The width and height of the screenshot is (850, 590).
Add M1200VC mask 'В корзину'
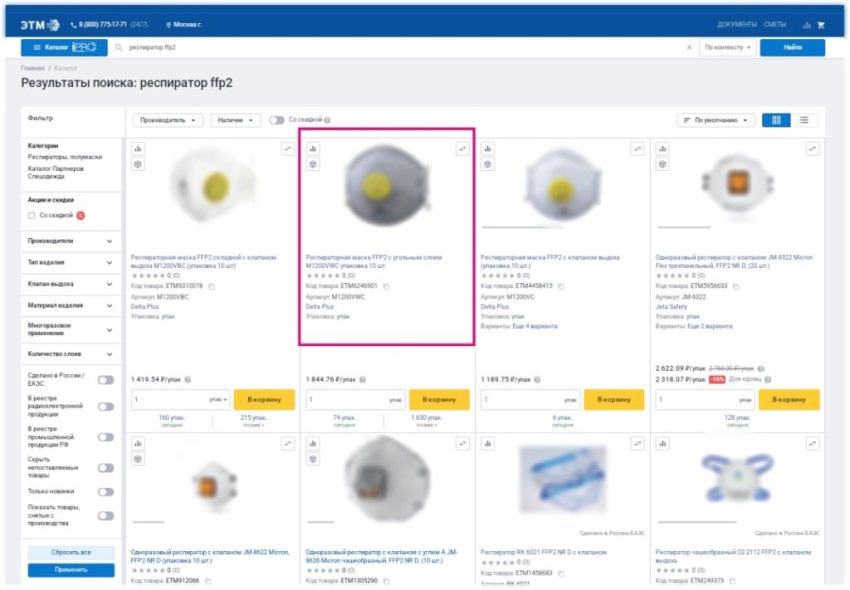[614, 400]
